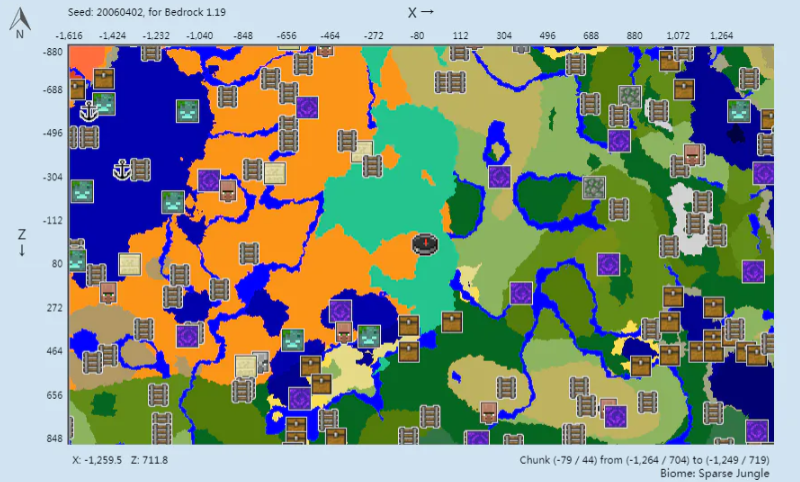Open buried treasure chest near X 1,099, Z -711
The image size is (800, 482).
coord(684,89)
